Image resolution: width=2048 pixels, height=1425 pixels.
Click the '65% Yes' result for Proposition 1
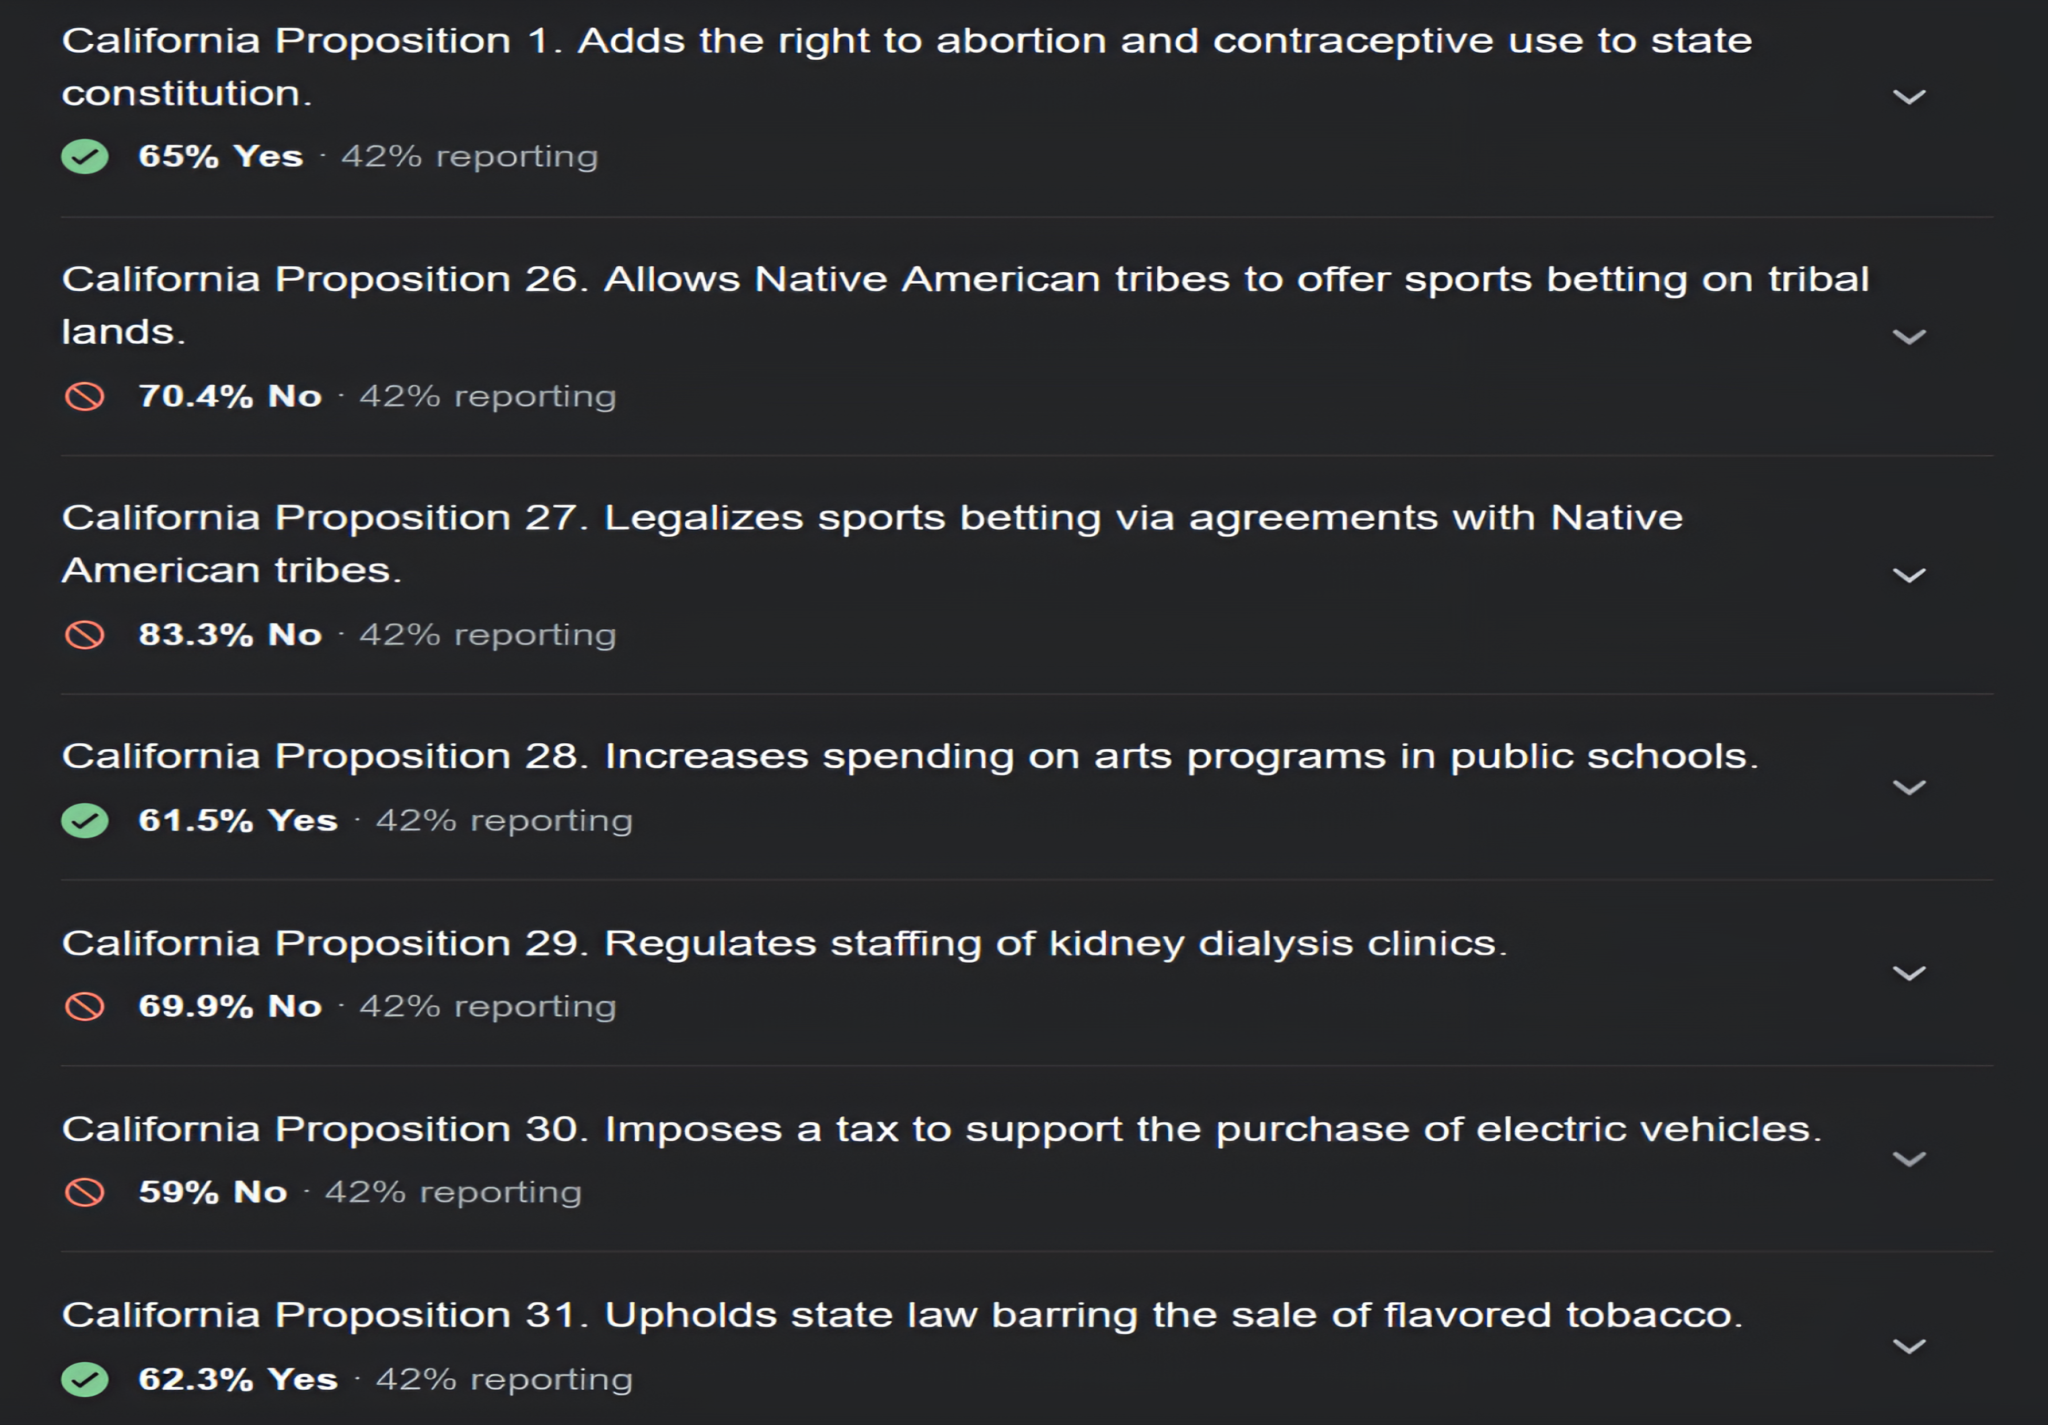pyautogui.click(x=219, y=155)
